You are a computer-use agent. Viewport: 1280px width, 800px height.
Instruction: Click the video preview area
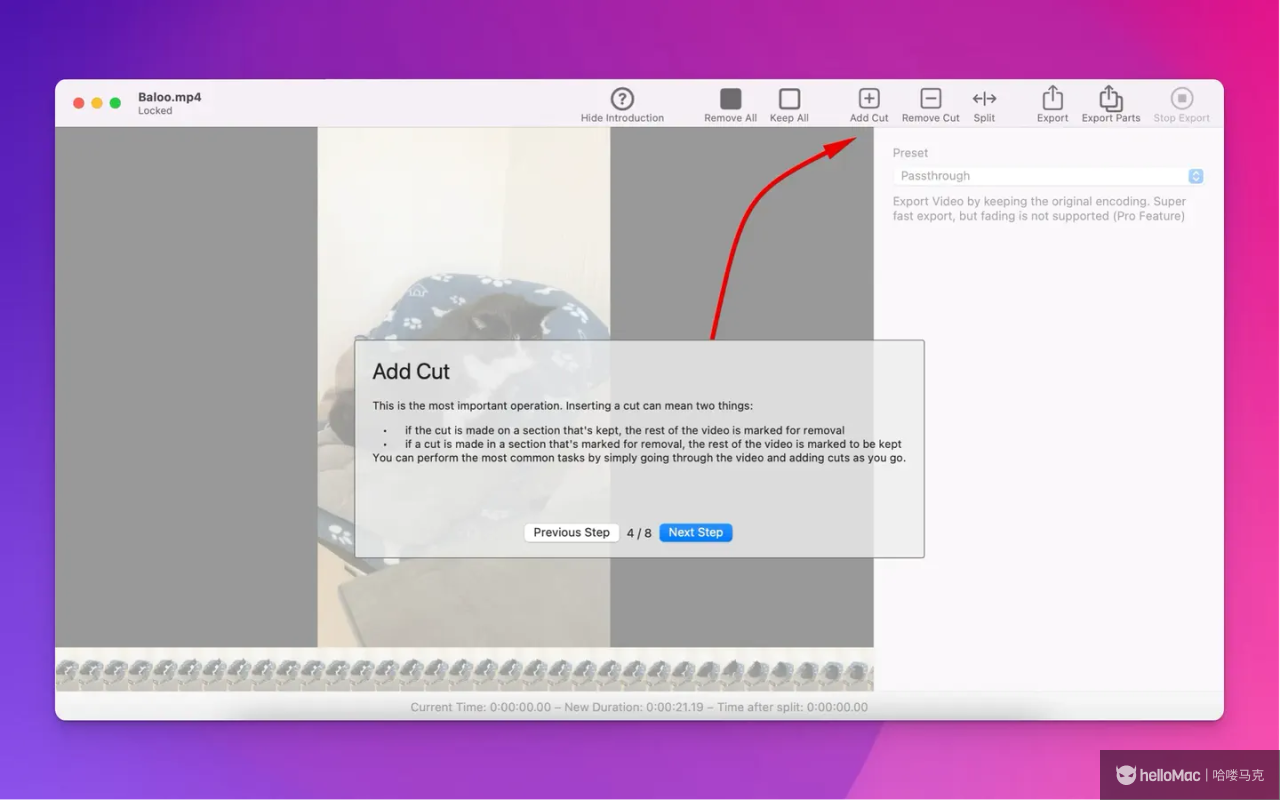click(x=464, y=387)
